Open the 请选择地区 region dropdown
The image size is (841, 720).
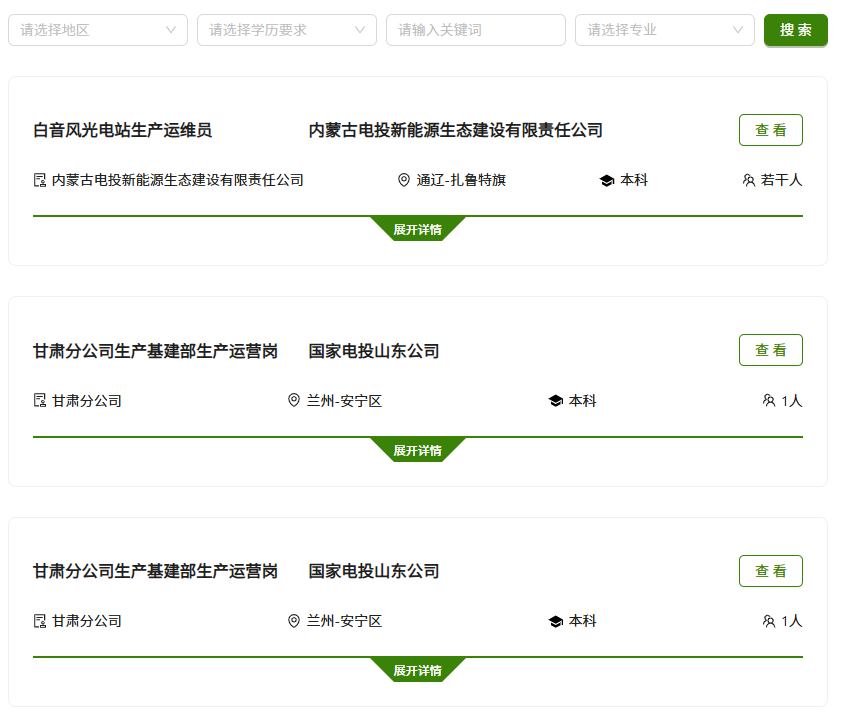coord(98,30)
